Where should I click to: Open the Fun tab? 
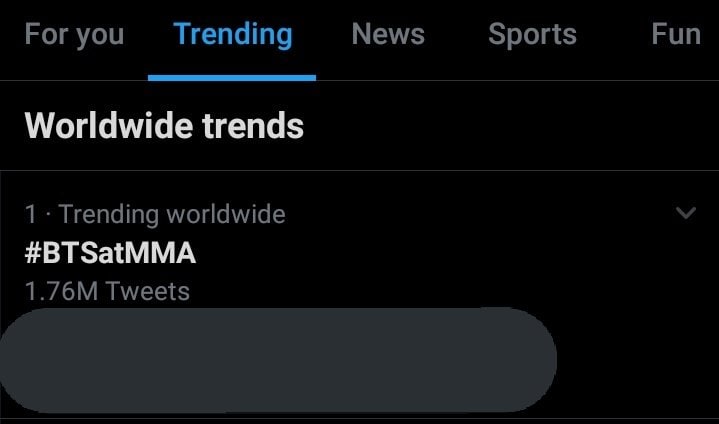click(675, 35)
